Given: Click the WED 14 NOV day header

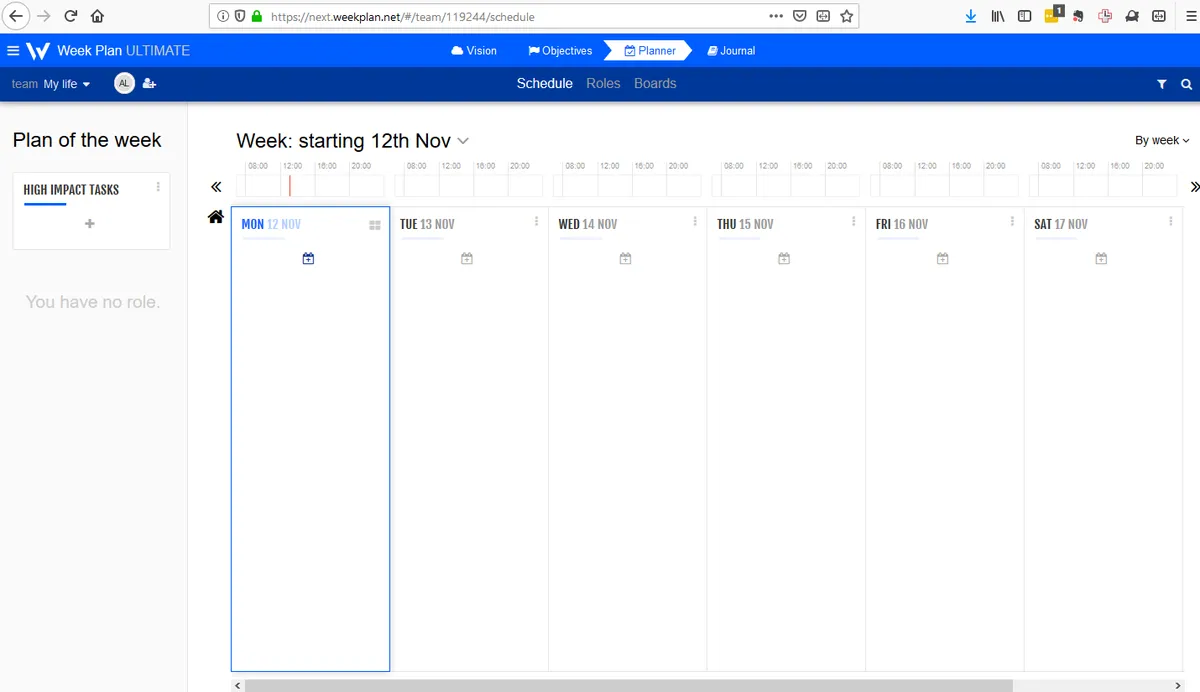Looking at the screenshot, I should pyautogui.click(x=588, y=224).
